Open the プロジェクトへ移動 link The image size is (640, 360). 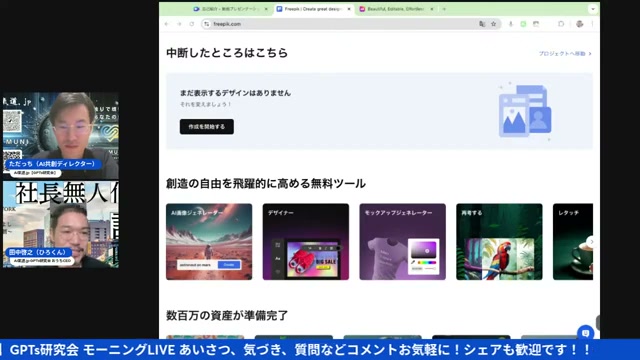click(565, 53)
